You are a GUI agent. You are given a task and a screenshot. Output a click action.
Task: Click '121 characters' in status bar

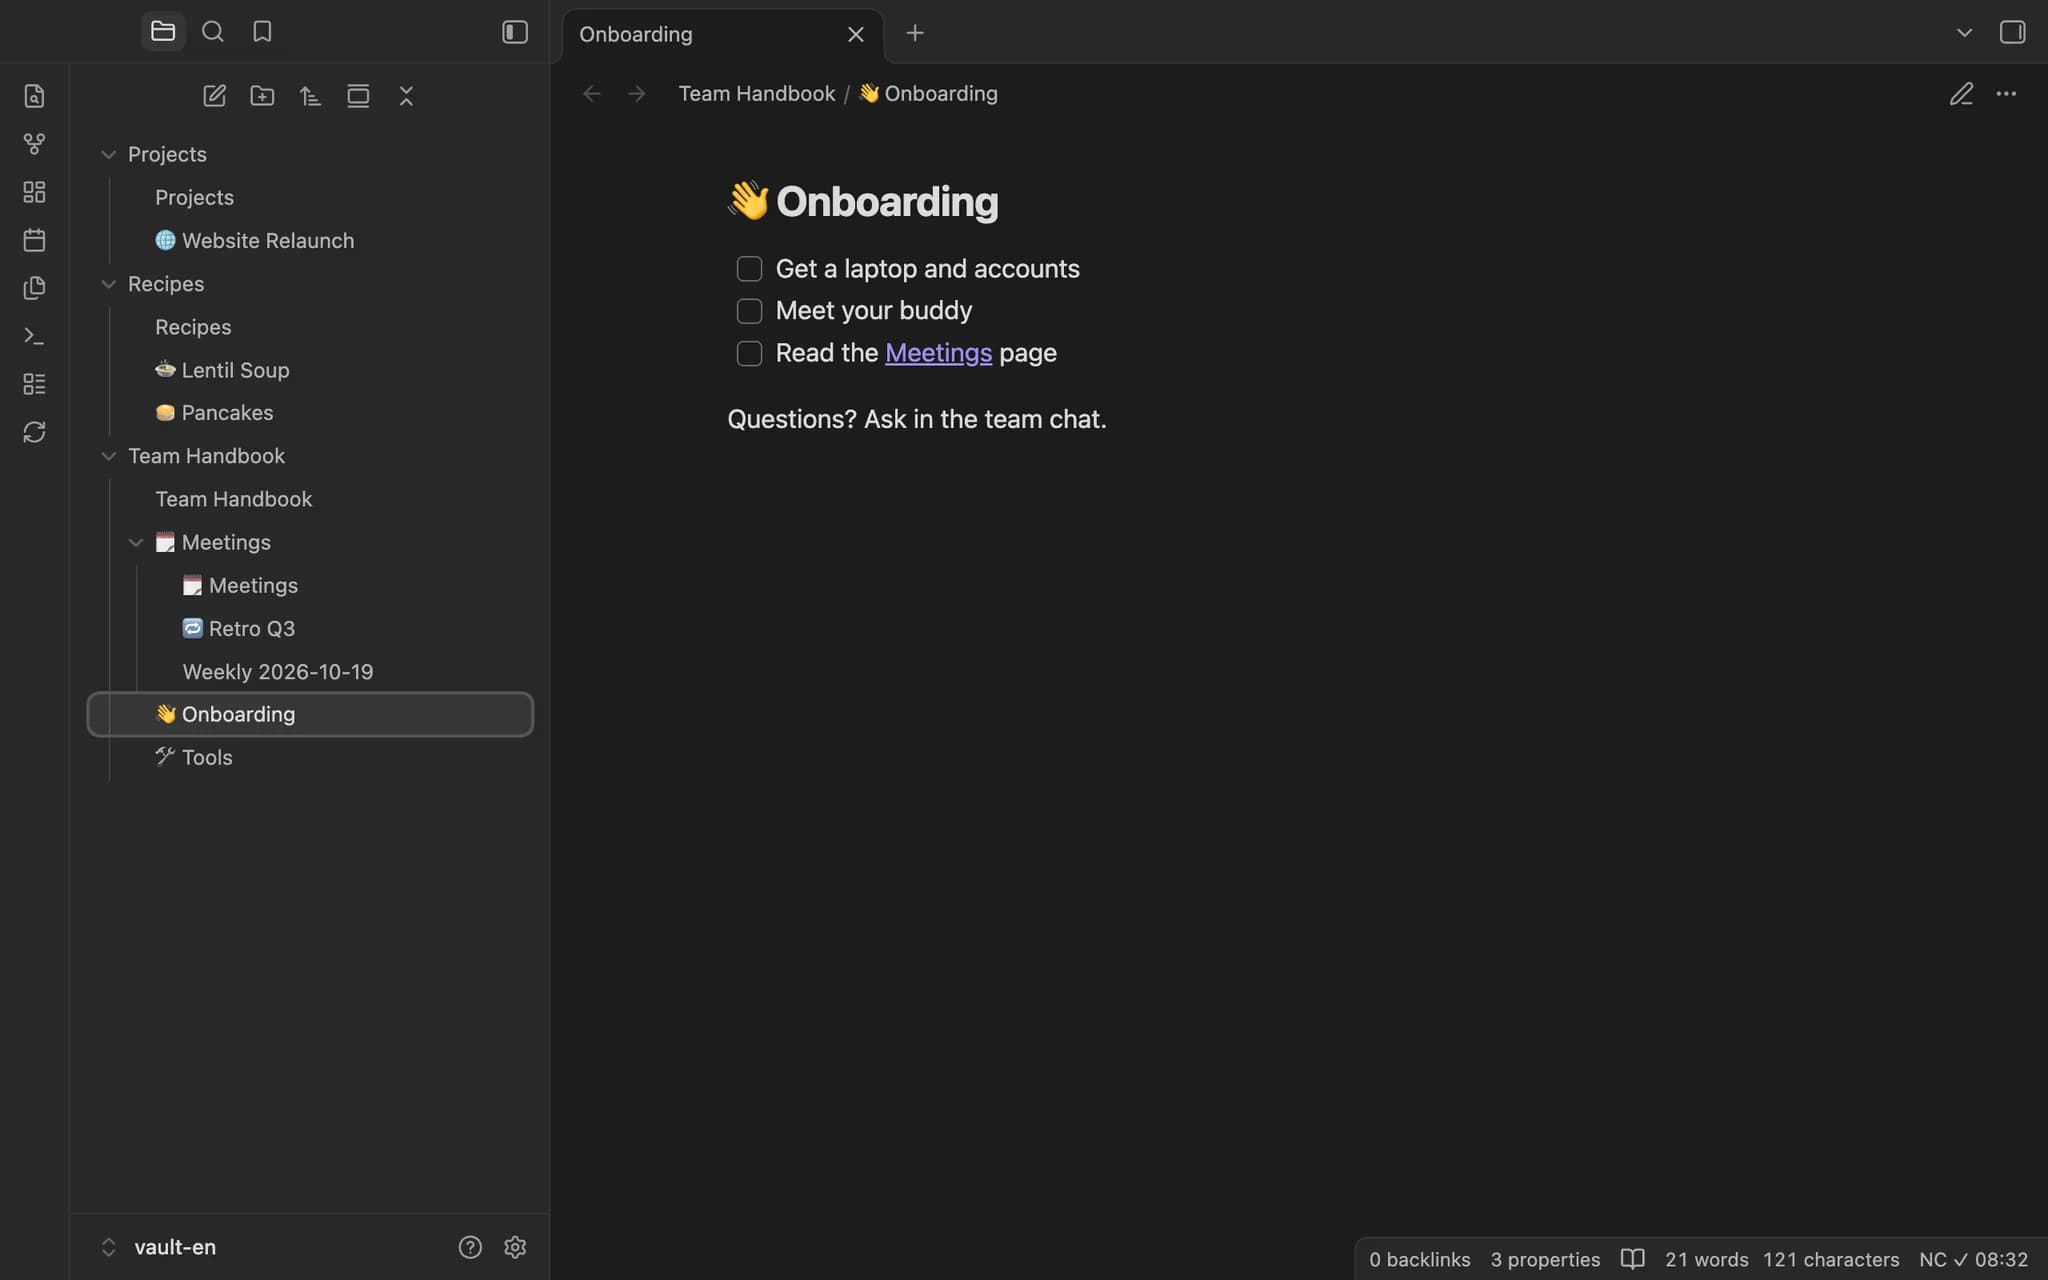coord(1831,1259)
